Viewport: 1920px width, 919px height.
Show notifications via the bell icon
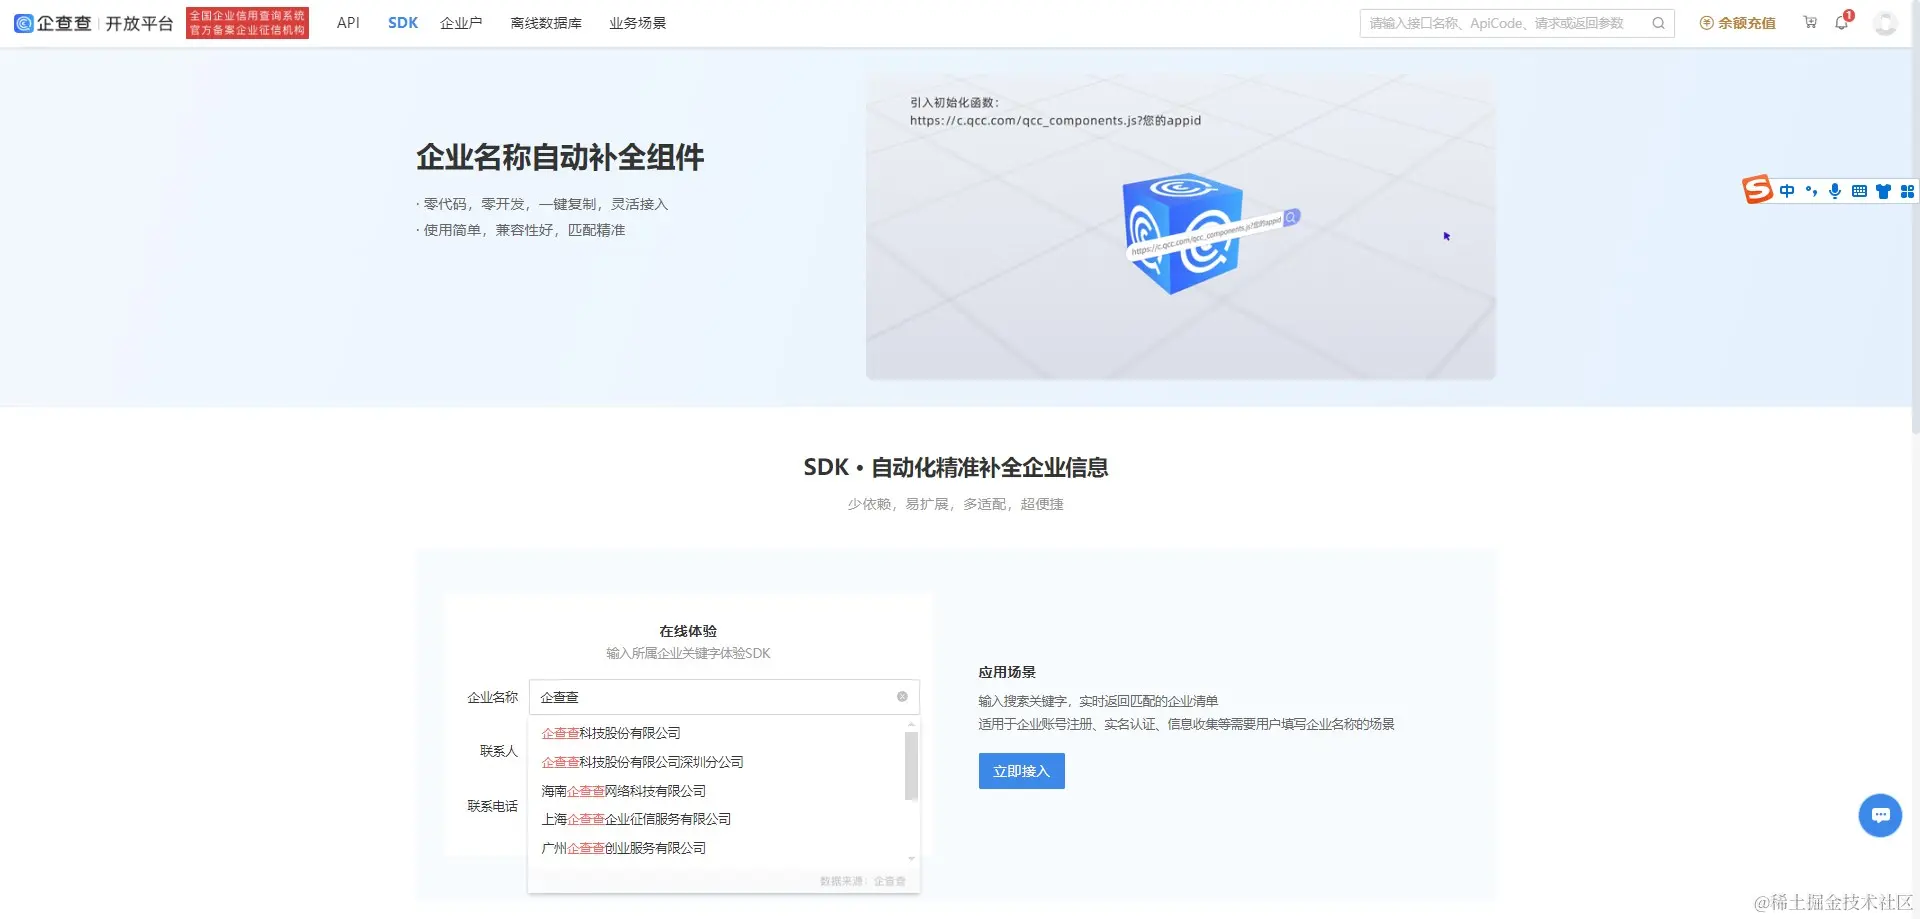pos(1842,22)
